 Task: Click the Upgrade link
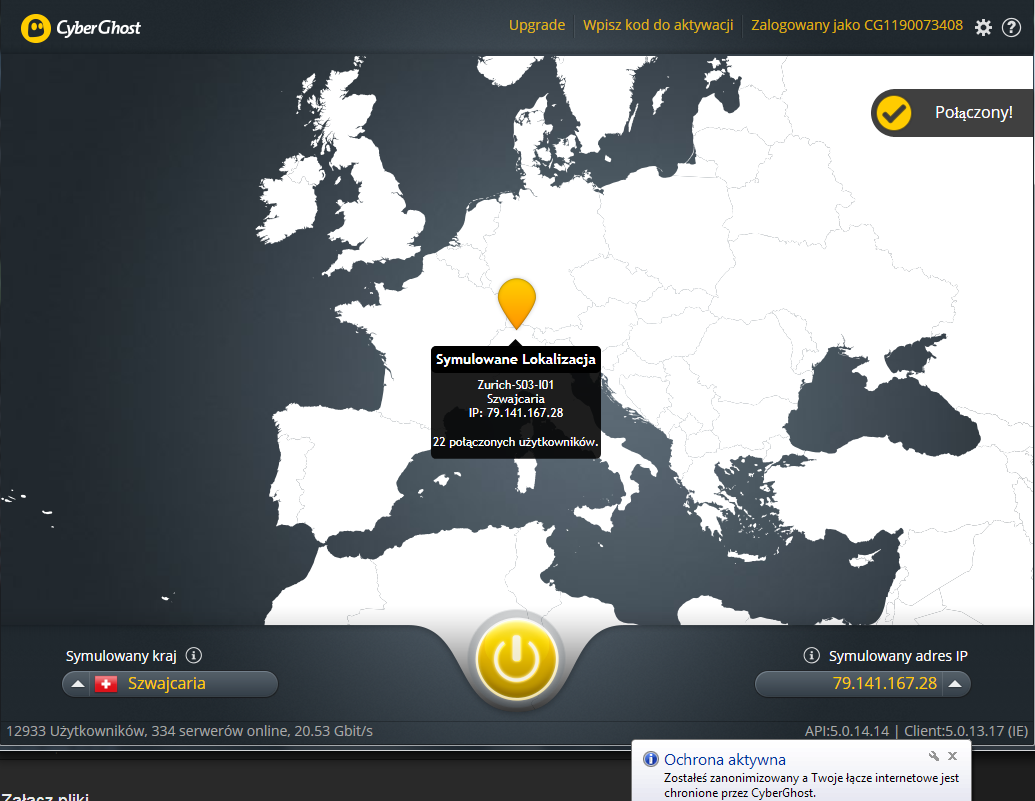(x=537, y=25)
